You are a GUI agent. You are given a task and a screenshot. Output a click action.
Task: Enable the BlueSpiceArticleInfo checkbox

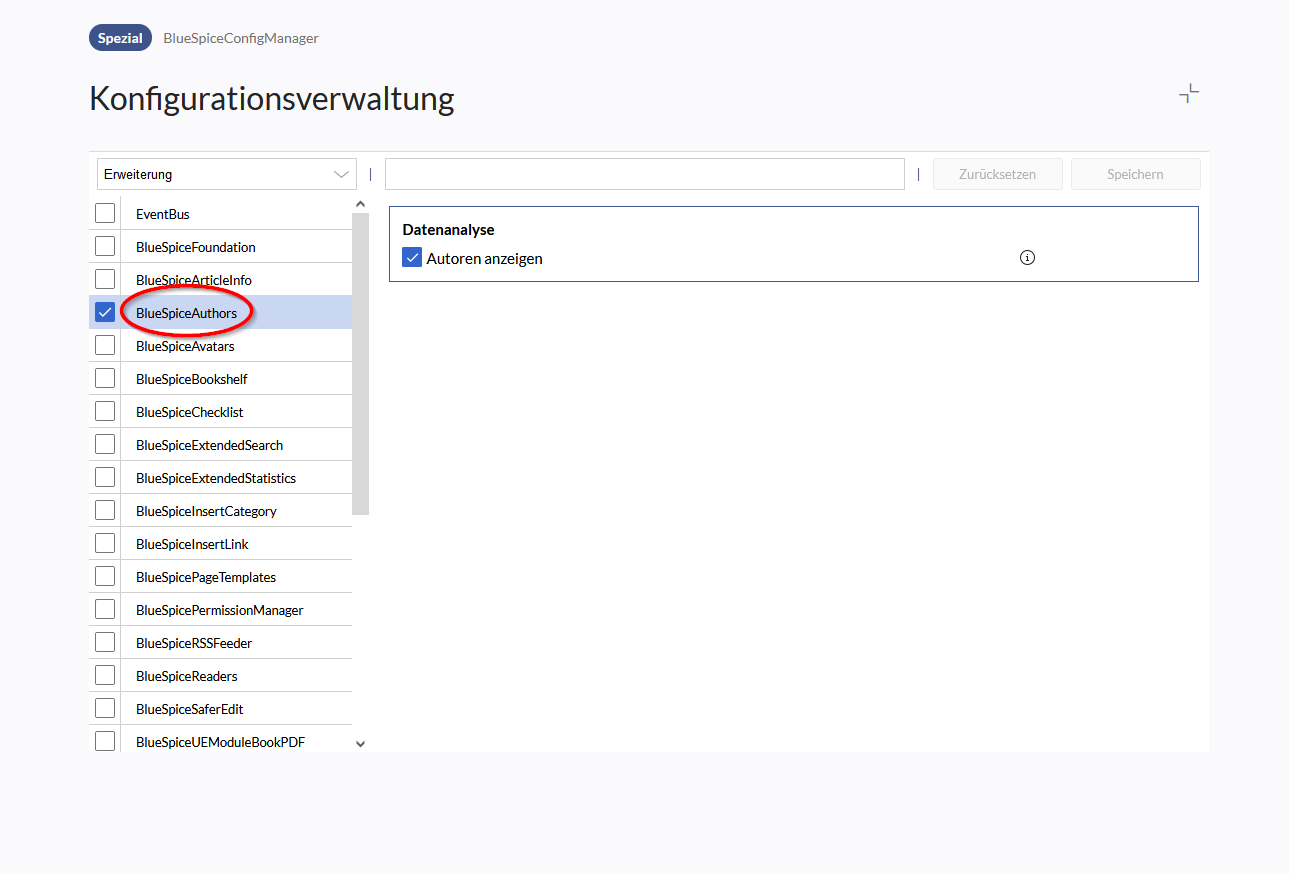[x=105, y=279]
